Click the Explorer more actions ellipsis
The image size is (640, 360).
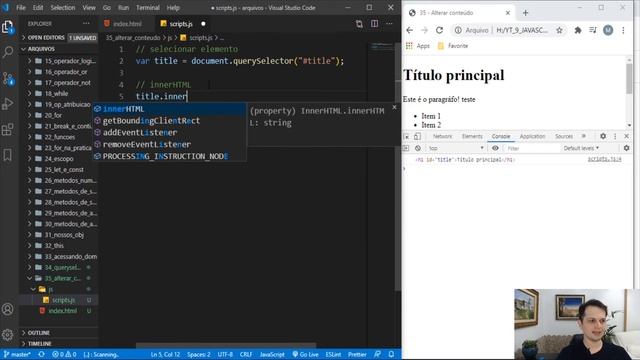86,24
